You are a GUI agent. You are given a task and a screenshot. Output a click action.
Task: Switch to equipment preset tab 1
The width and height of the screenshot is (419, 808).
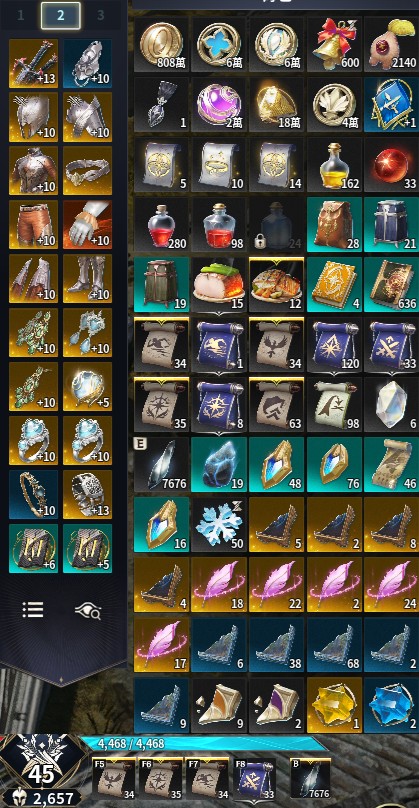coord(21,15)
